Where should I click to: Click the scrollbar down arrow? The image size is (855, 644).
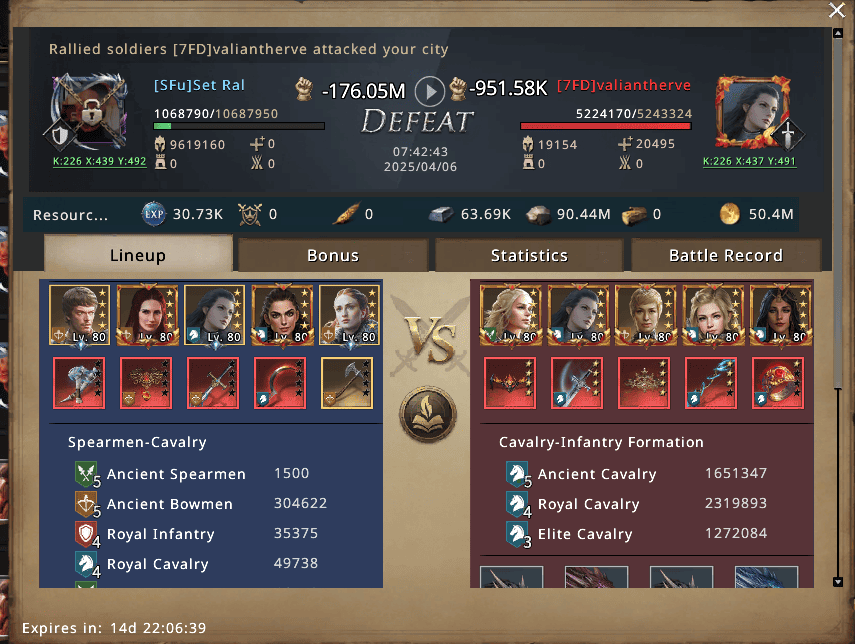838,582
